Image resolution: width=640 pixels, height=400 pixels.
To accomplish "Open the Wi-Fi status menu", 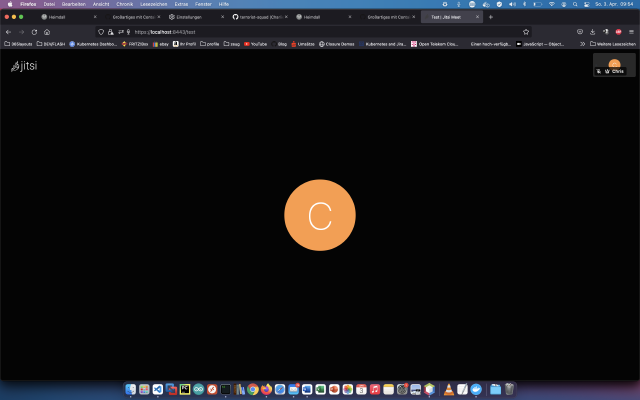I will 551,4.
